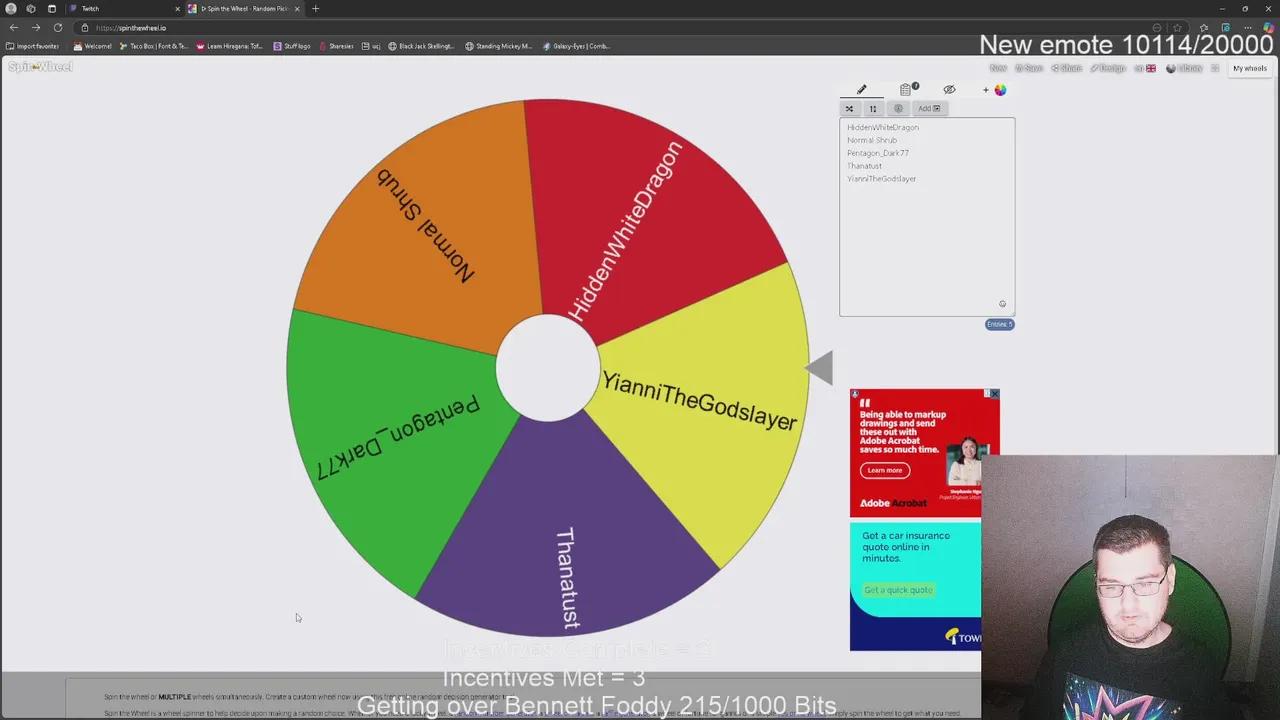Open the Black Jack Skellington bookmark

[x=421, y=46]
